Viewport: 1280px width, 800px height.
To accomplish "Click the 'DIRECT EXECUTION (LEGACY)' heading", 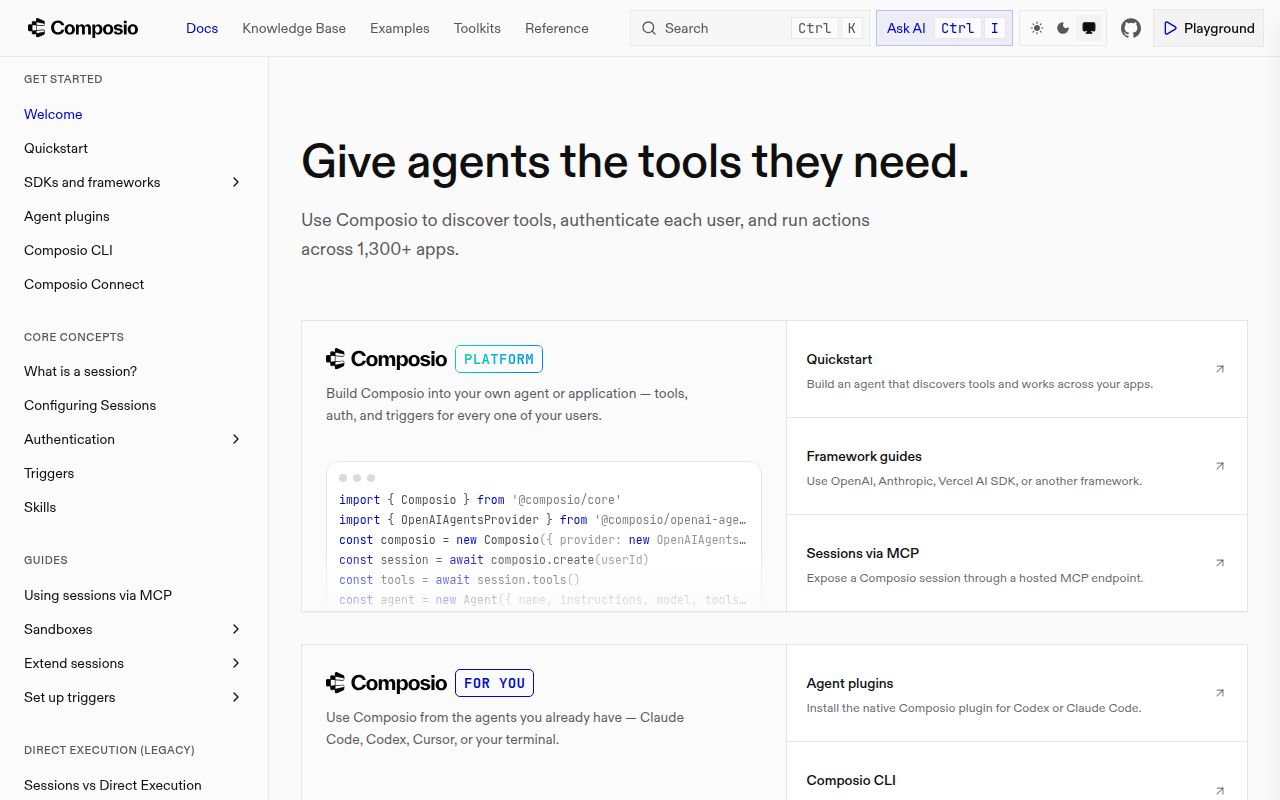I will [x=109, y=750].
